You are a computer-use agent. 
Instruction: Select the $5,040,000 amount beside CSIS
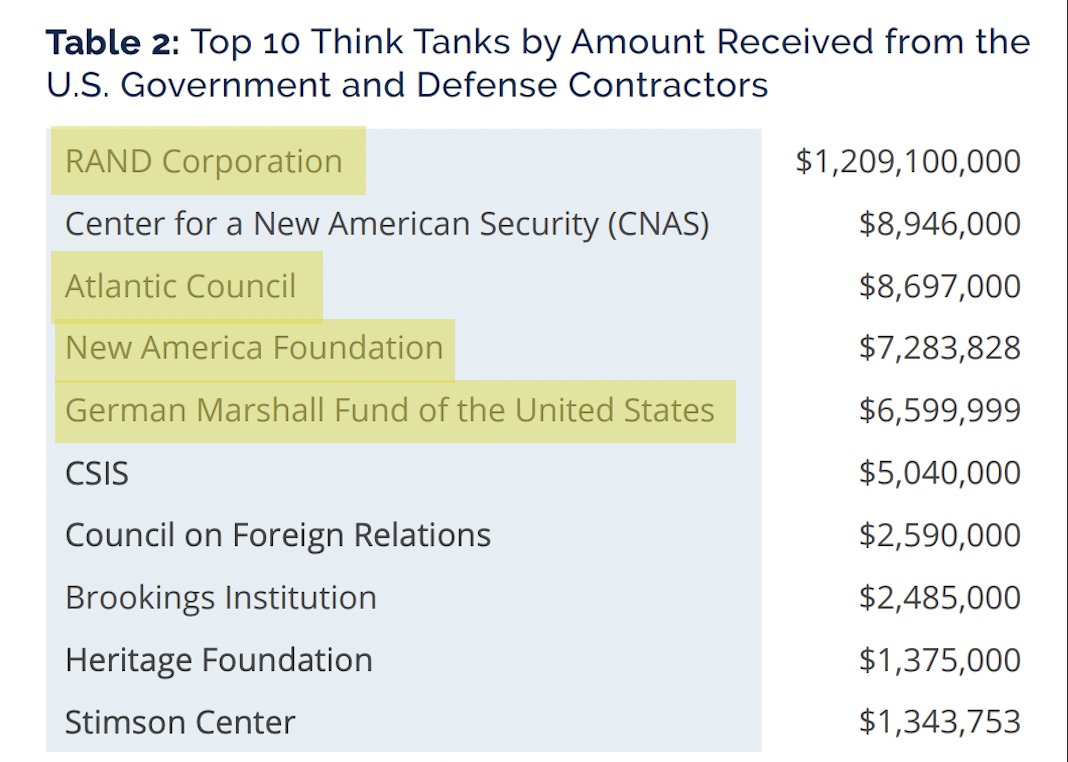coord(940,473)
